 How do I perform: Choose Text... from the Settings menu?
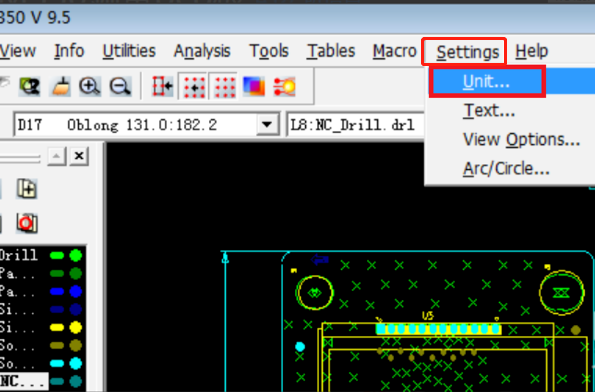tap(489, 111)
